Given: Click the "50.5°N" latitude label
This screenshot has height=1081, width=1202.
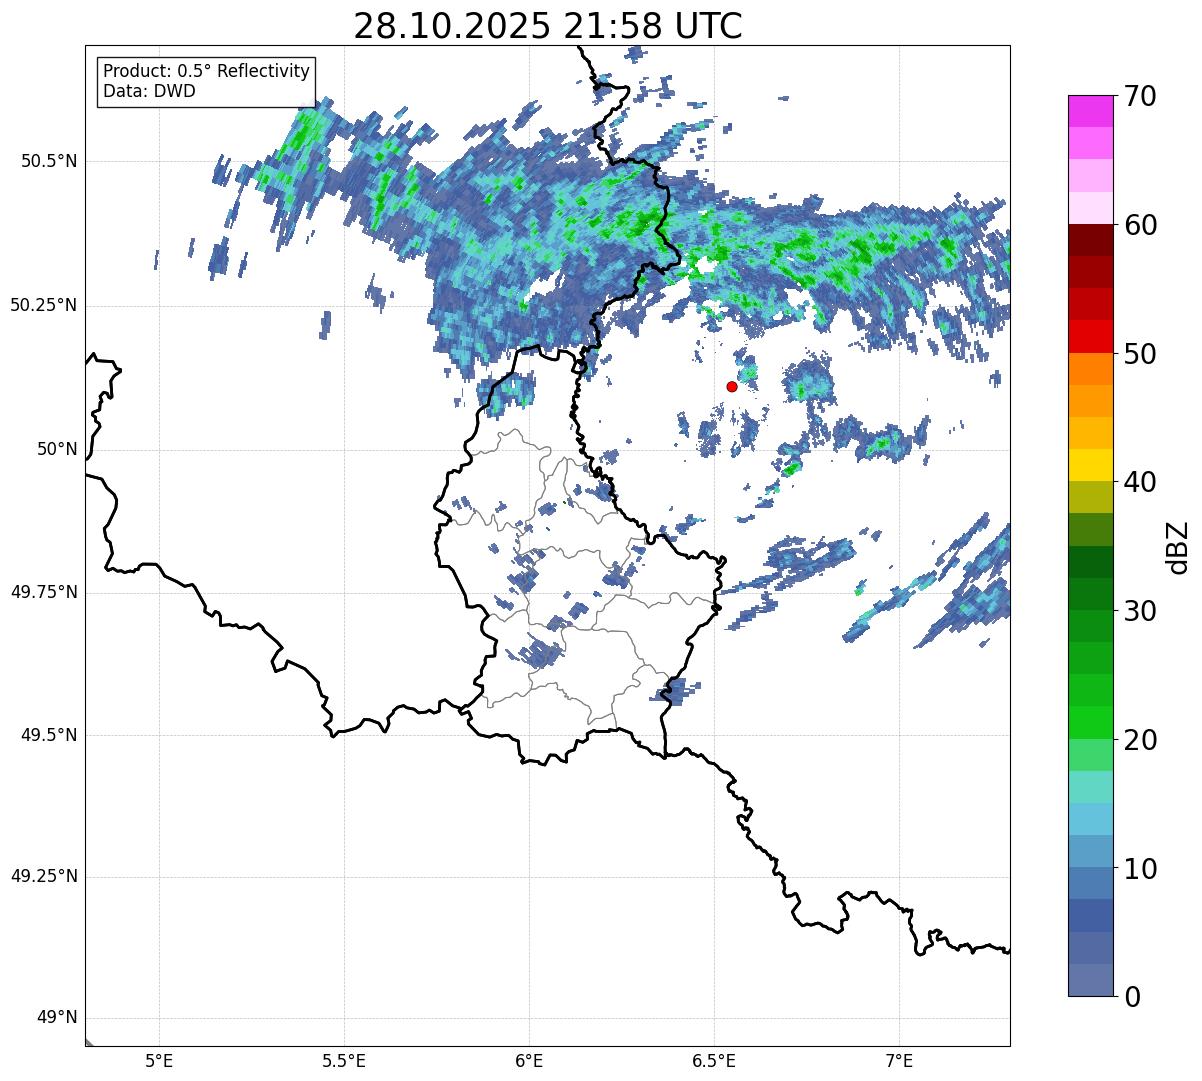Looking at the screenshot, I should click(x=49, y=161).
